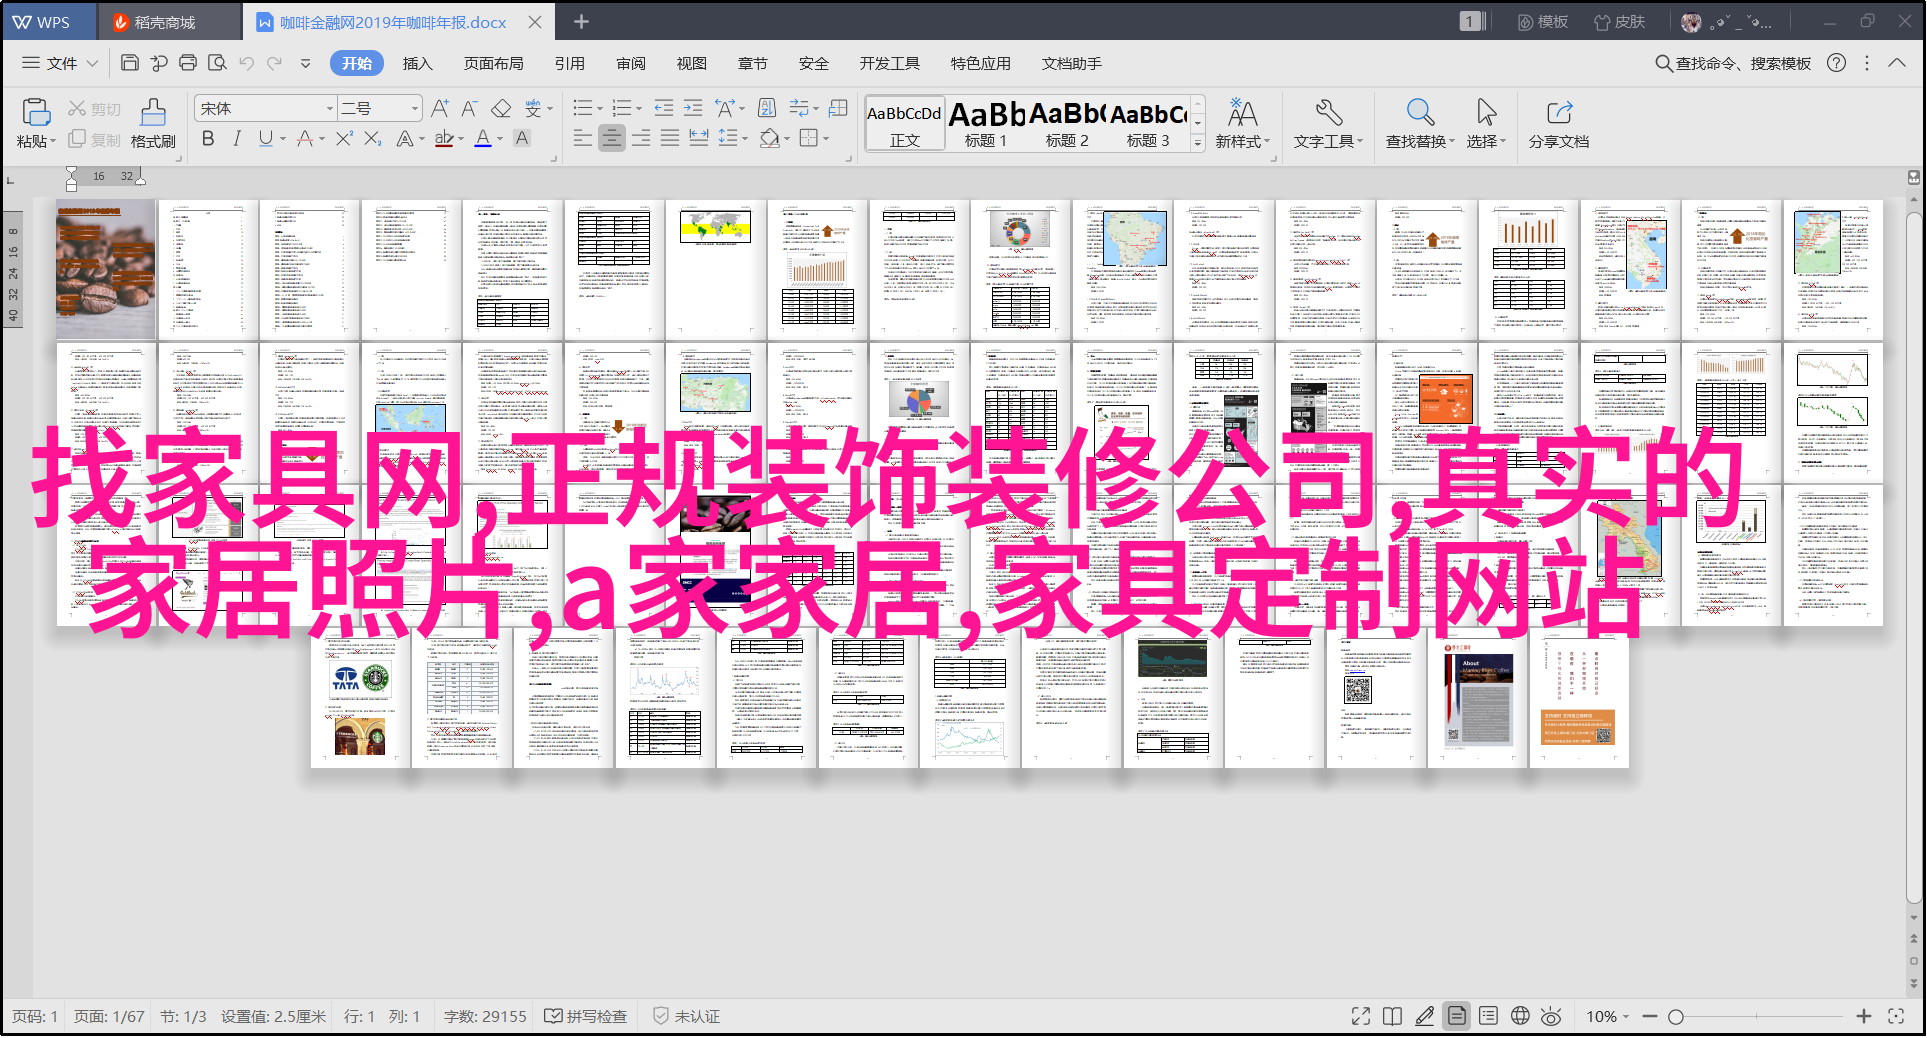Open the Text Tools (文字工具) icon
The image size is (1927, 1038).
[x=1328, y=113]
